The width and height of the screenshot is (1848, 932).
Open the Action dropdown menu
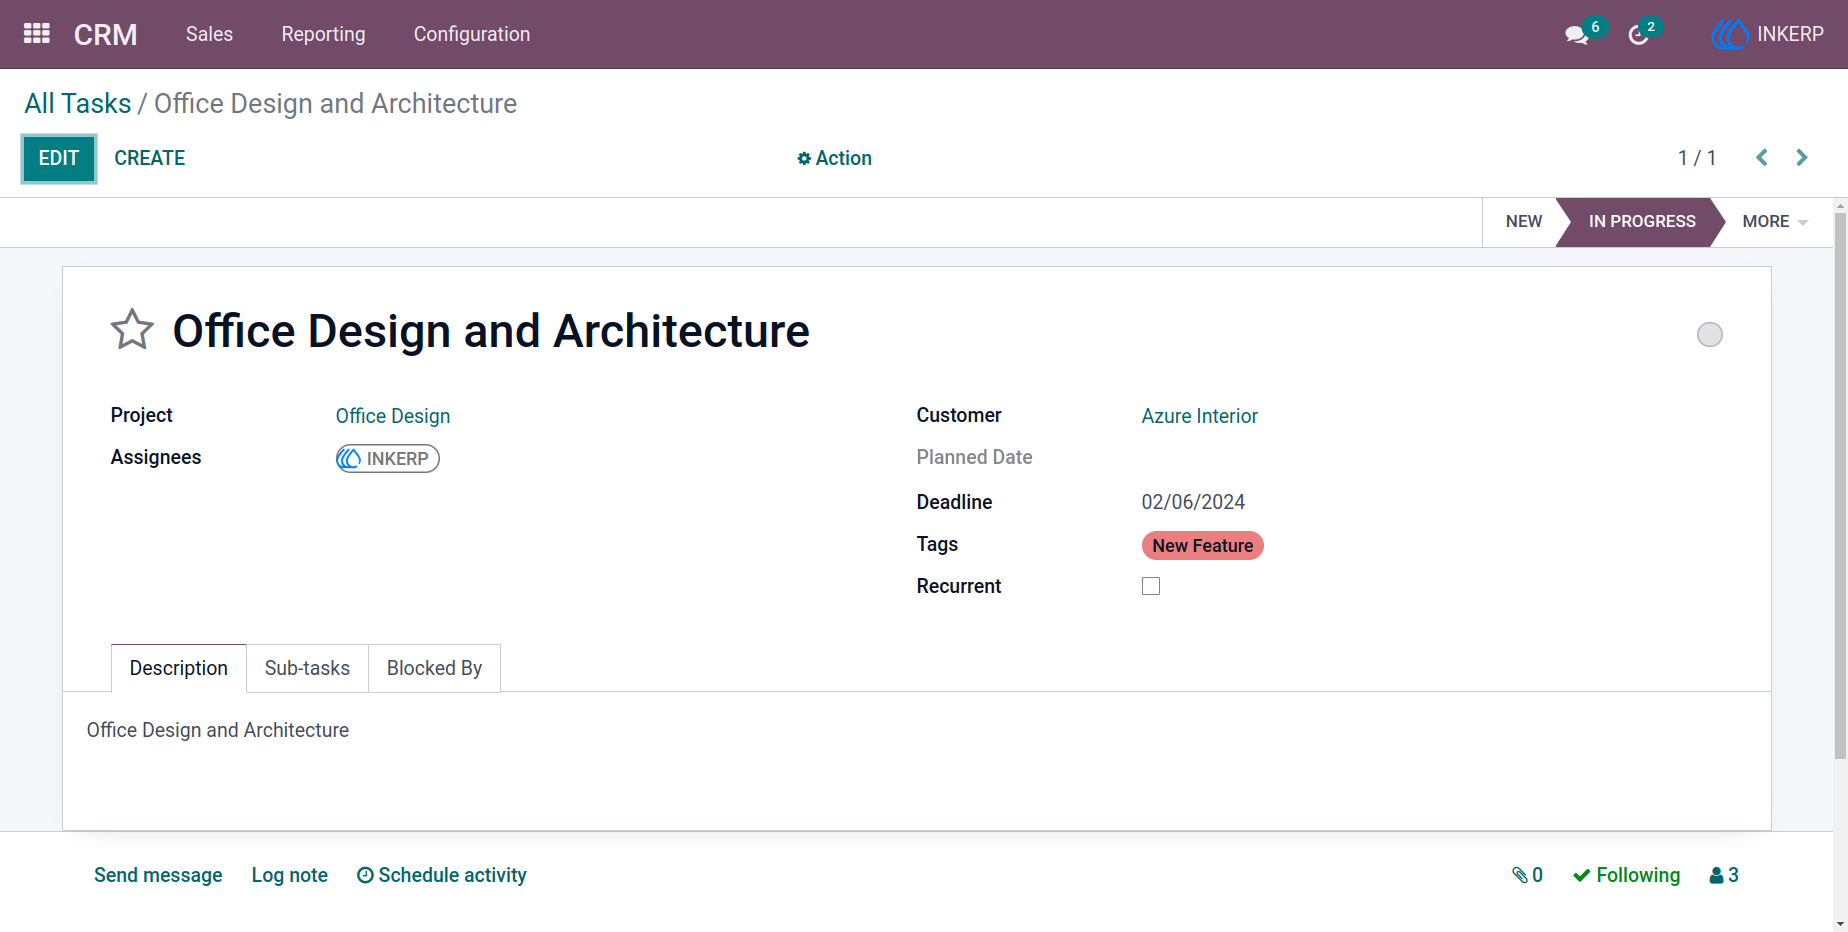click(834, 158)
